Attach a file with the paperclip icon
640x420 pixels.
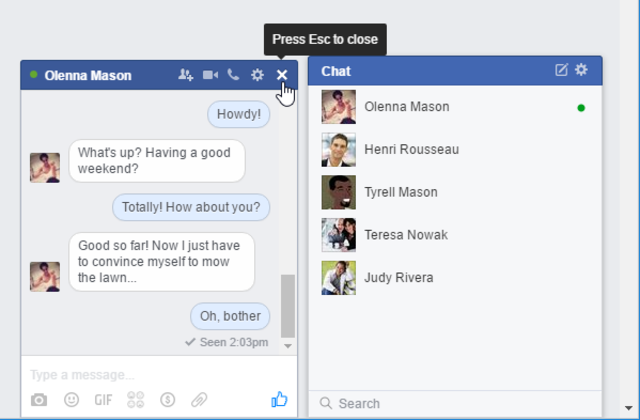coord(199,400)
